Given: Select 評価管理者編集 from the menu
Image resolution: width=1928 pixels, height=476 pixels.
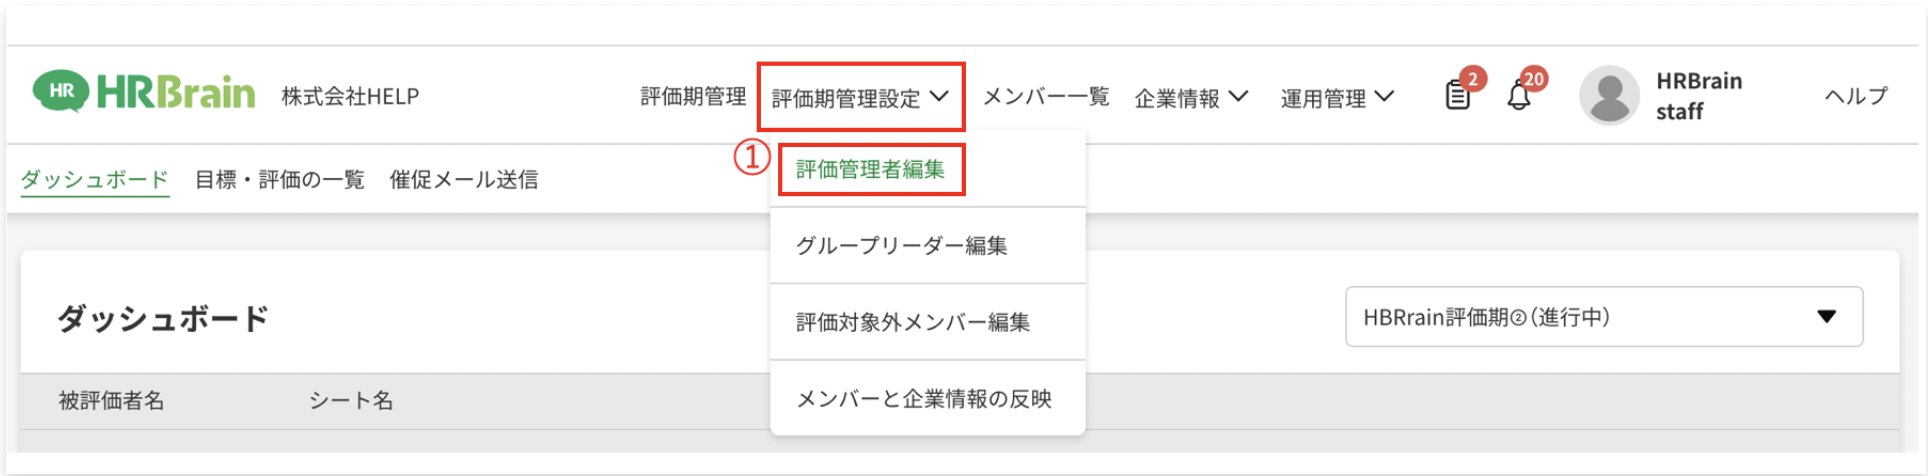Looking at the screenshot, I should pyautogui.click(x=870, y=169).
